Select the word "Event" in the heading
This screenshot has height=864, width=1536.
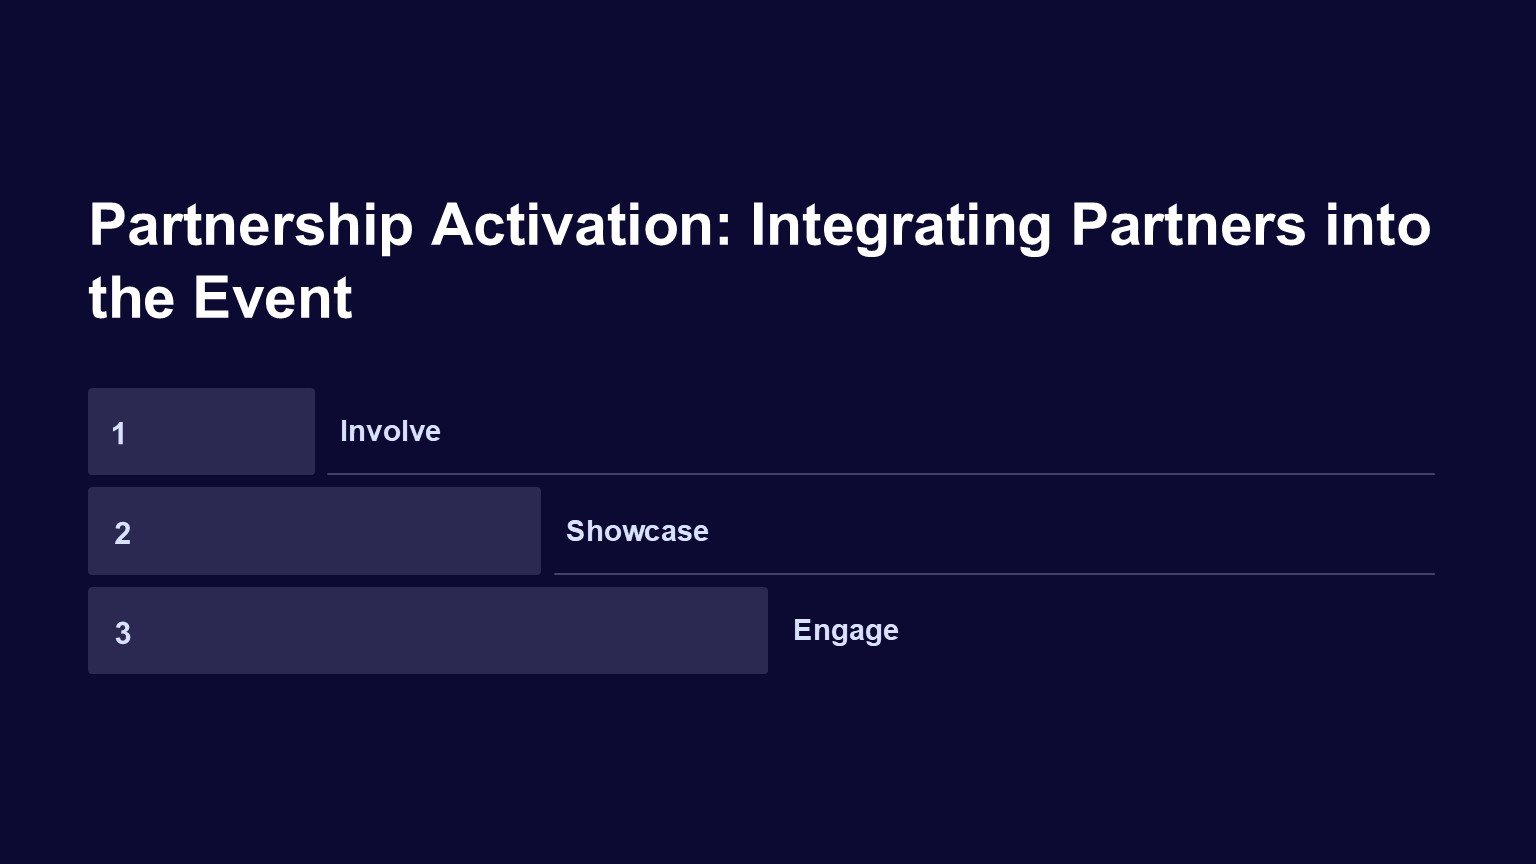(272, 298)
